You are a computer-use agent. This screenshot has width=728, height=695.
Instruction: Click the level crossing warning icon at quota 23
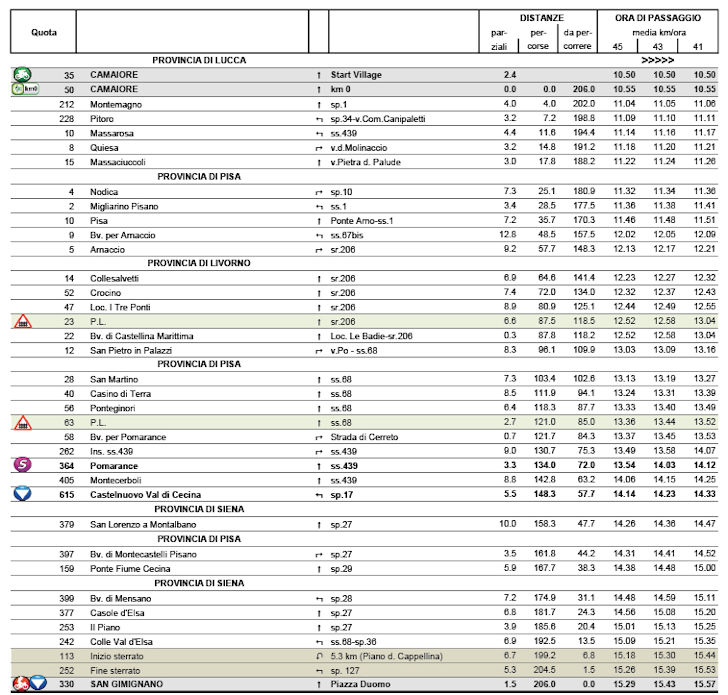22,321
